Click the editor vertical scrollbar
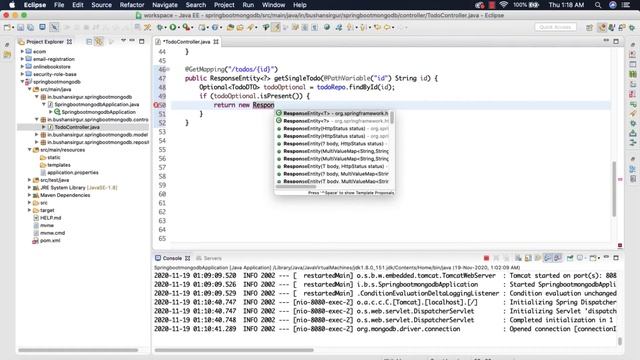This screenshot has height=360, width=640. tap(614, 189)
